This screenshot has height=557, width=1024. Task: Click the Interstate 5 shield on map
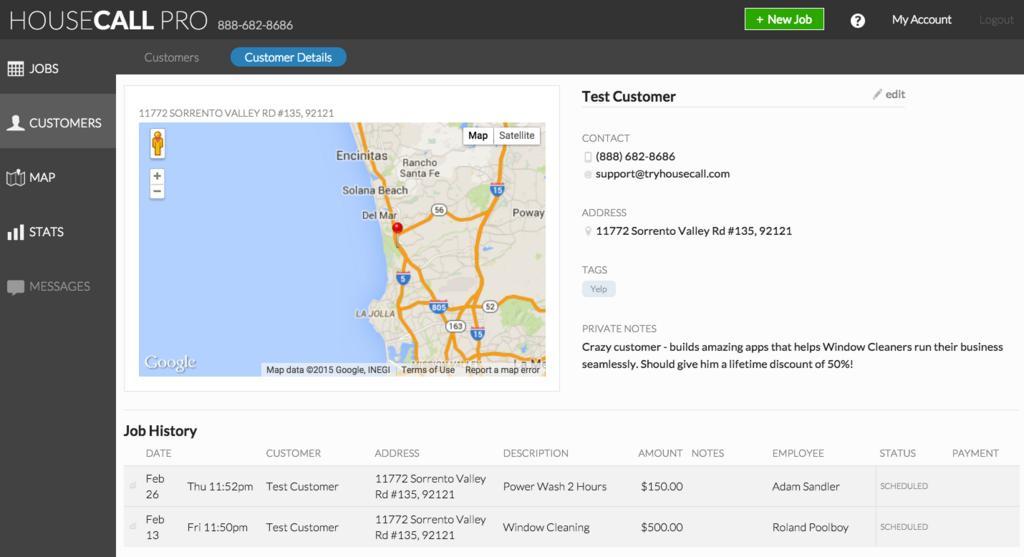(403, 278)
